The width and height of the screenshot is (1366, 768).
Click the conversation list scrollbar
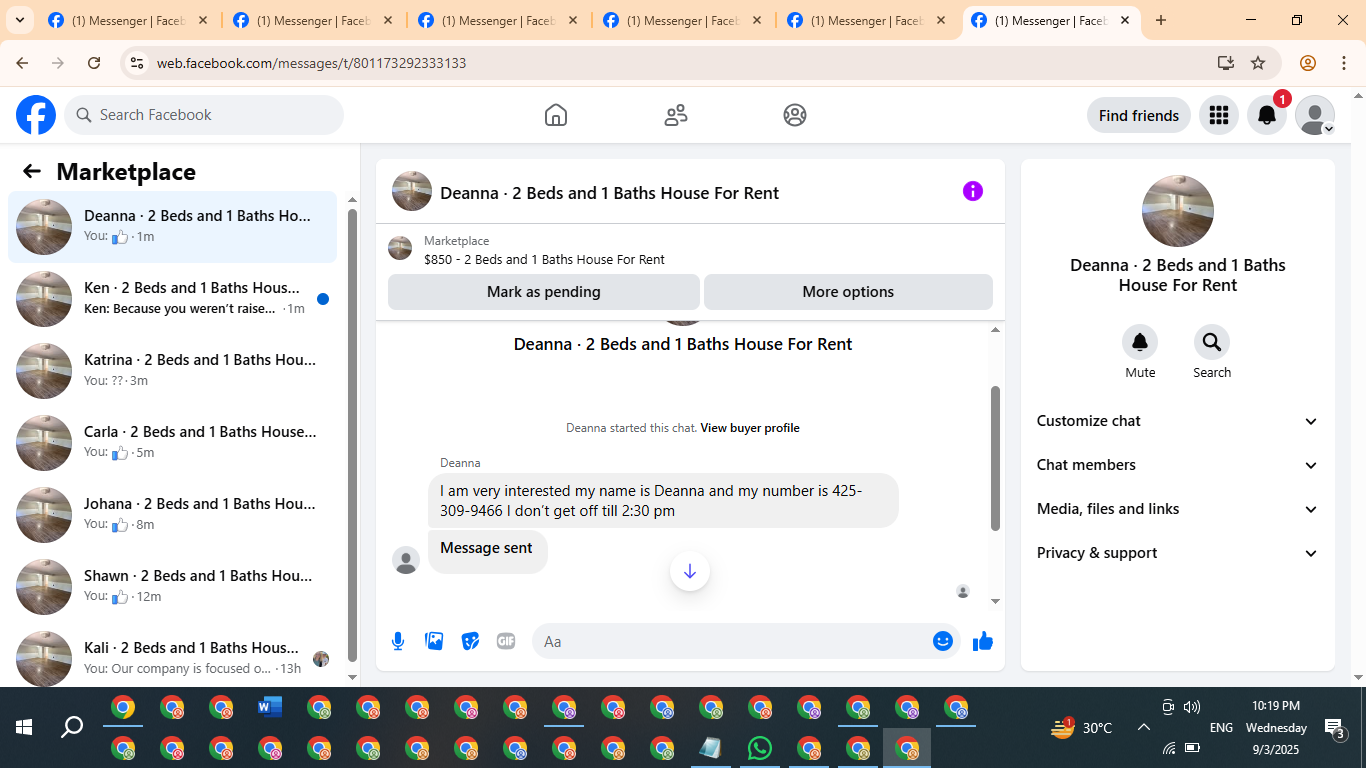352,435
